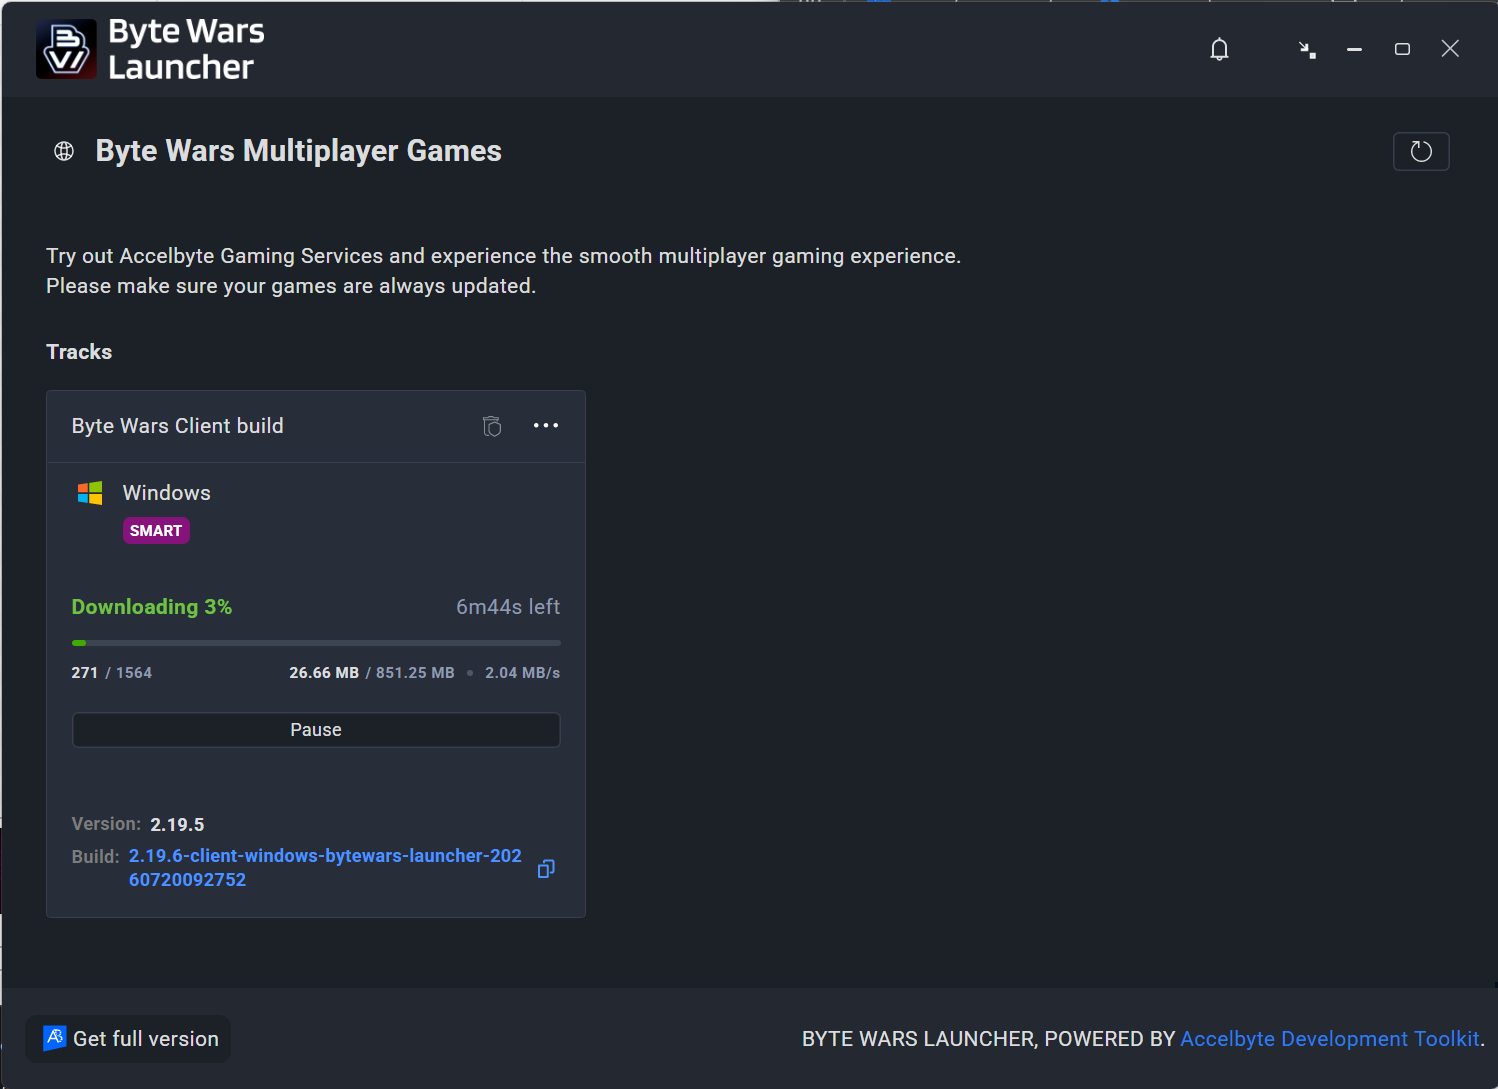Viewport: 1498px width, 1089px height.
Task: Click the globe icon beside the title
Action: point(64,151)
